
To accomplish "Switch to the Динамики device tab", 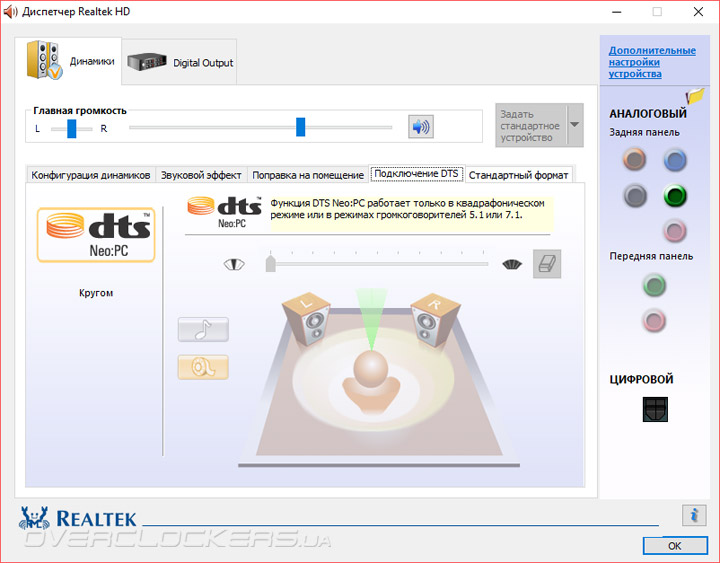I will [68, 61].
